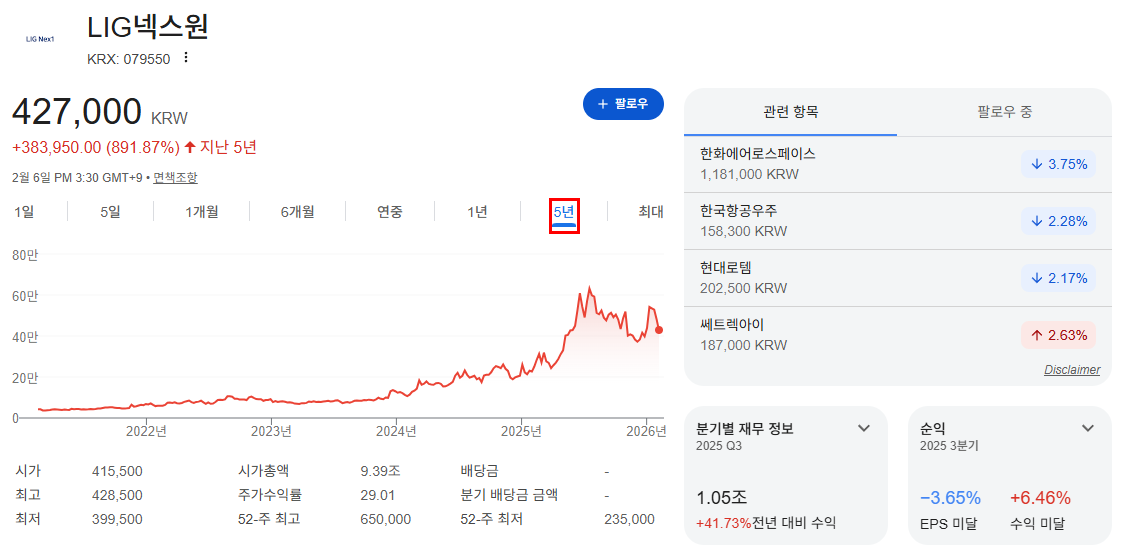1129x558 pixels.
Task: Click the red endpoint dot on the price chart
Action: click(659, 330)
